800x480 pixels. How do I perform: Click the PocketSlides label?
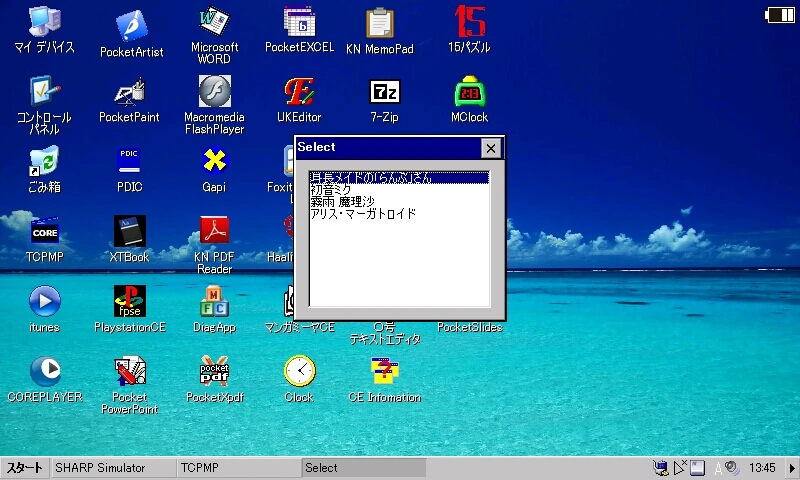tap(470, 327)
